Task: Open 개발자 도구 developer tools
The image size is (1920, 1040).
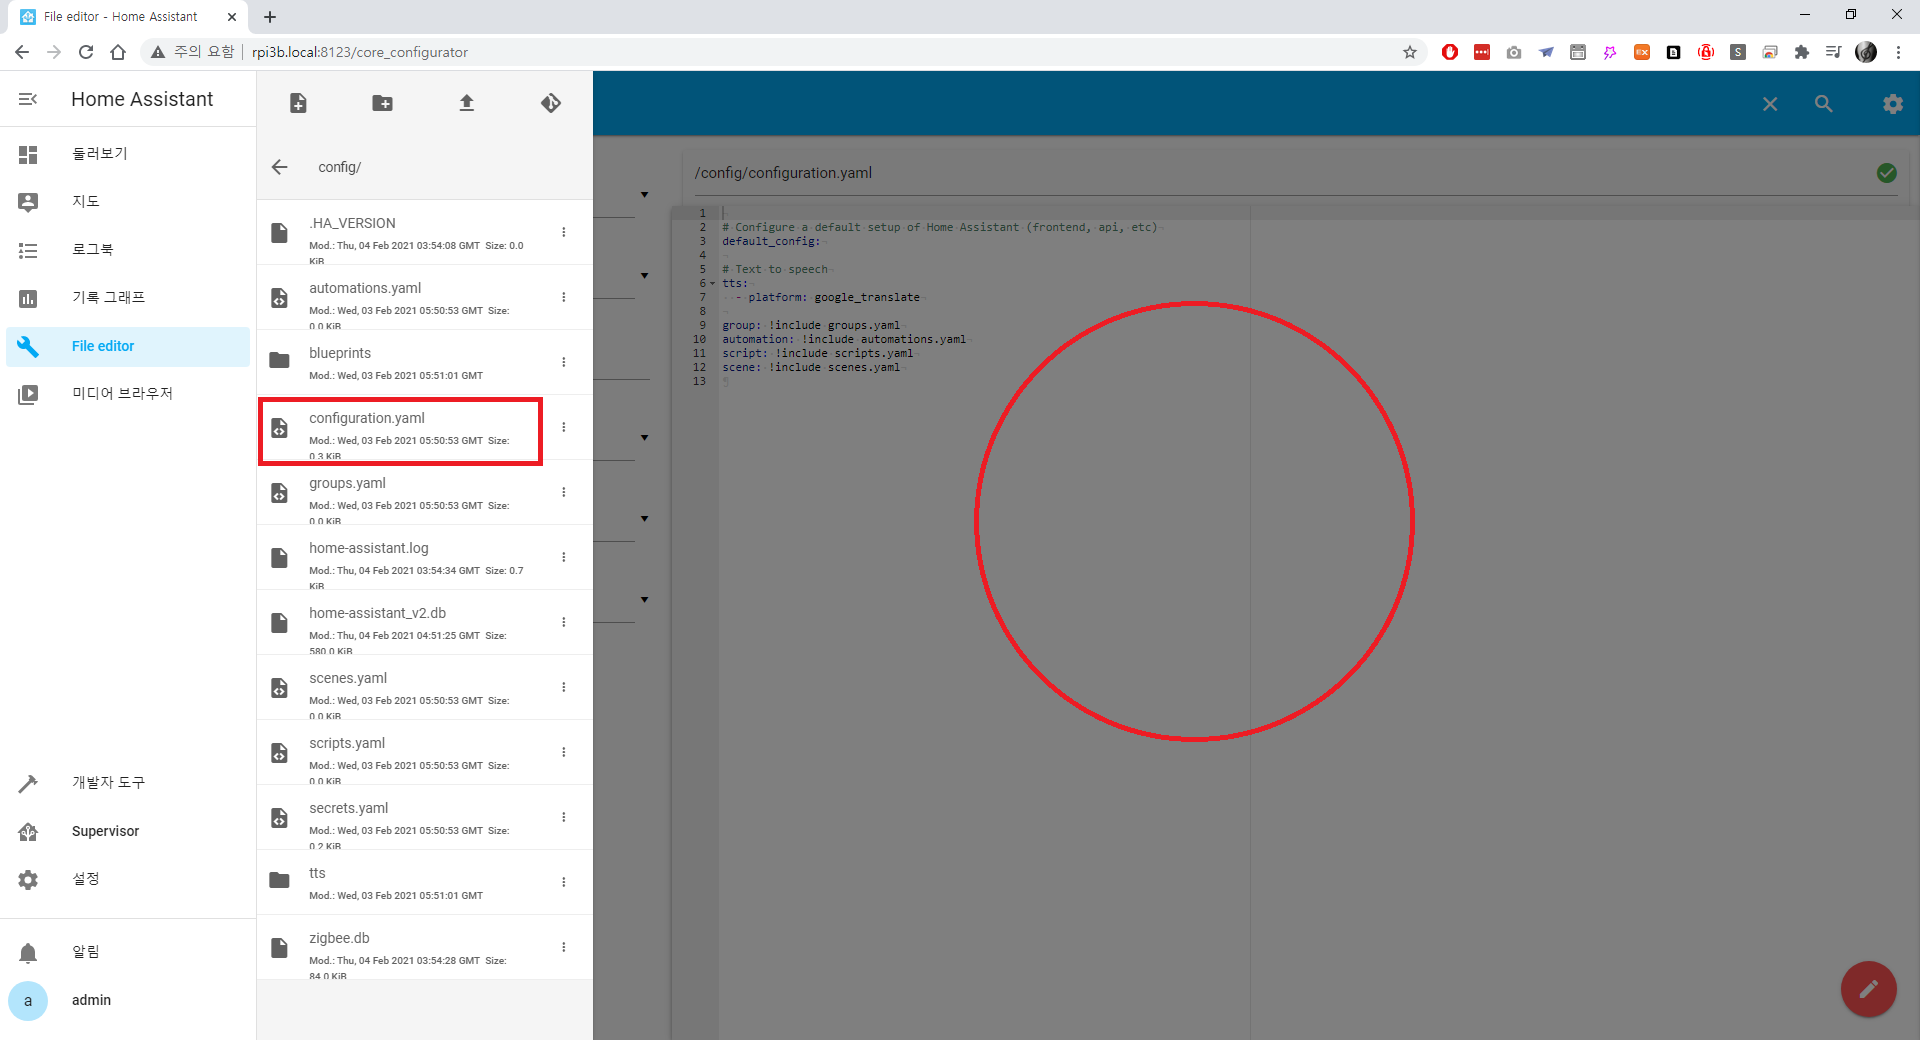Action: pos(128,783)
